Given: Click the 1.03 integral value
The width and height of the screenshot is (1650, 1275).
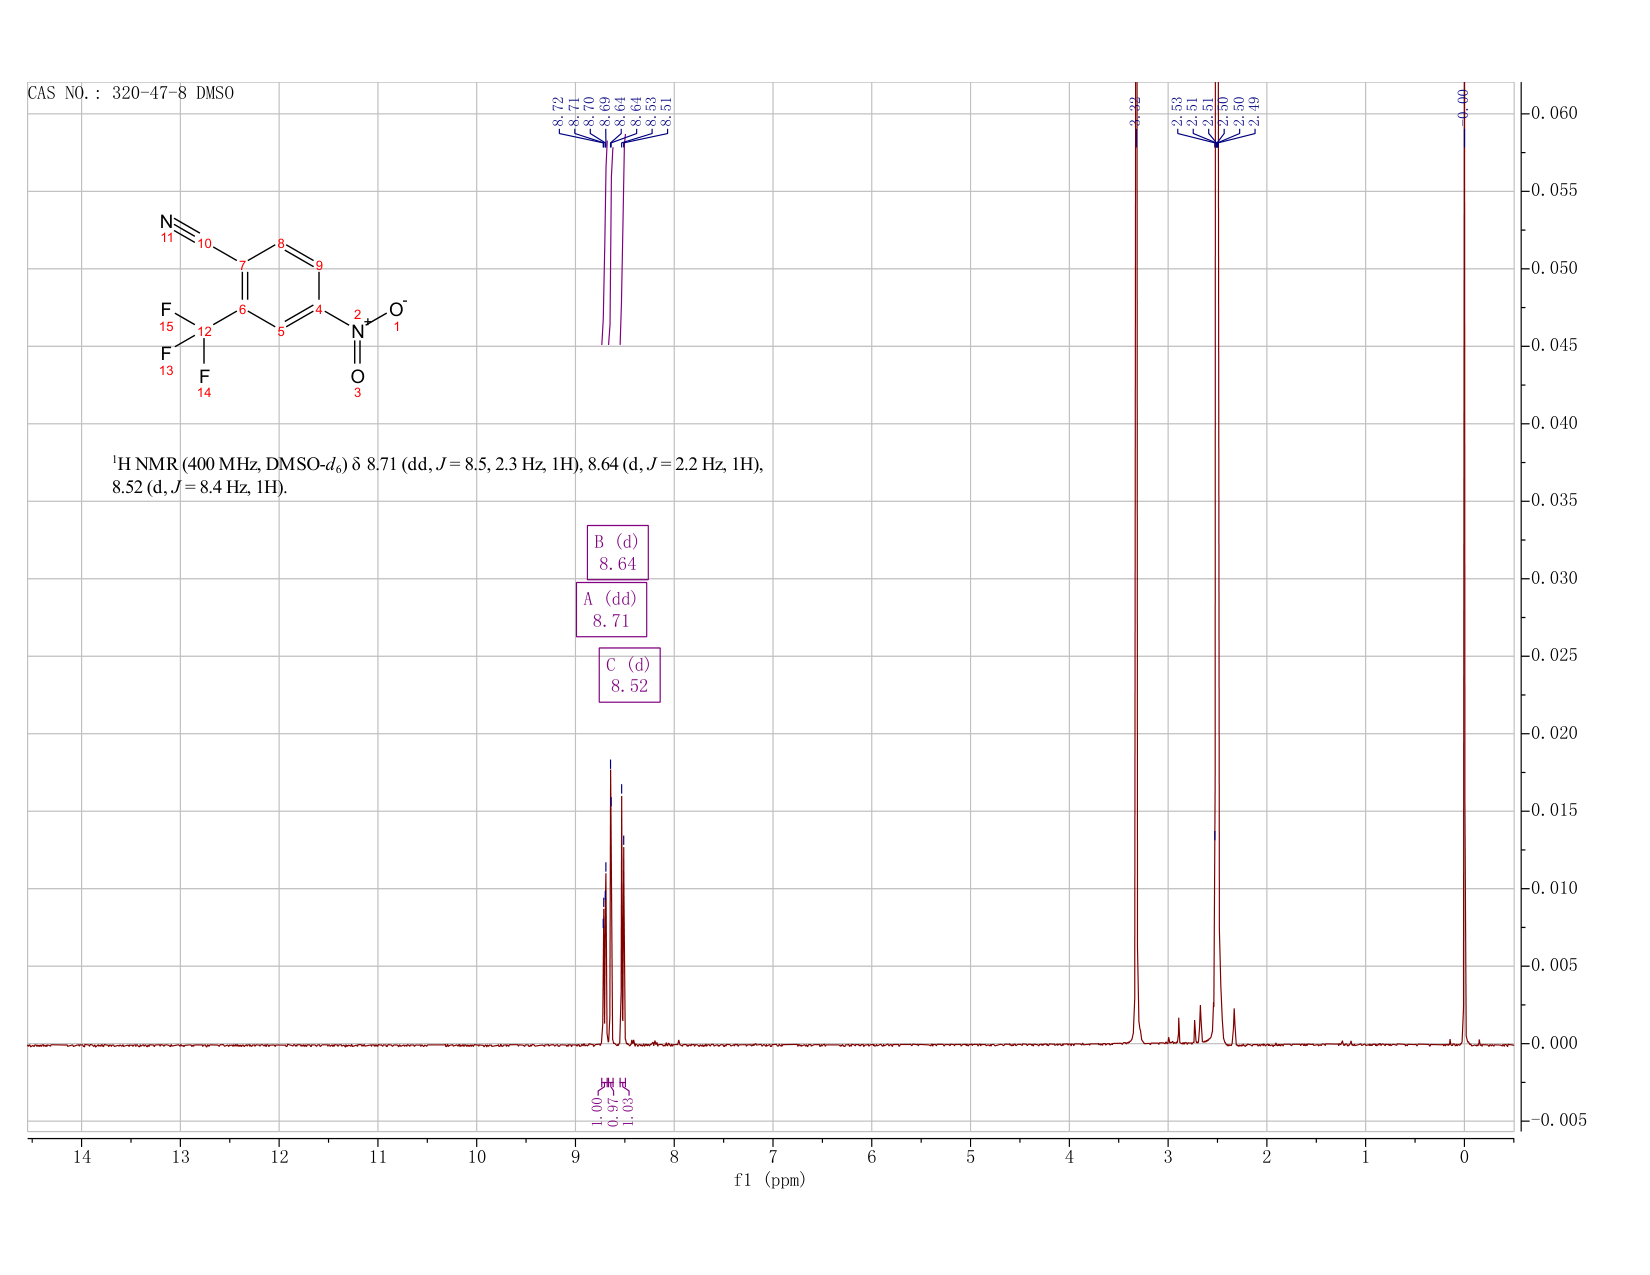Looking at the screenshot, I should [x=628, y=1110].
